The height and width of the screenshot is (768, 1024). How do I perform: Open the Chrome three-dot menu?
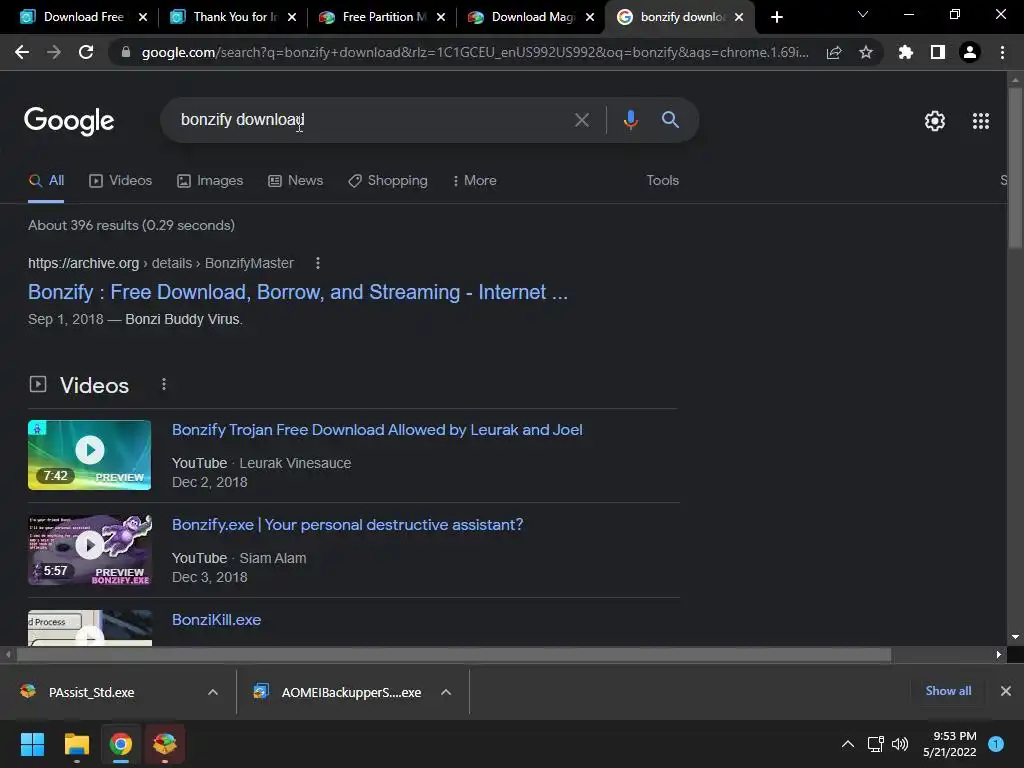pos(1002,52)
